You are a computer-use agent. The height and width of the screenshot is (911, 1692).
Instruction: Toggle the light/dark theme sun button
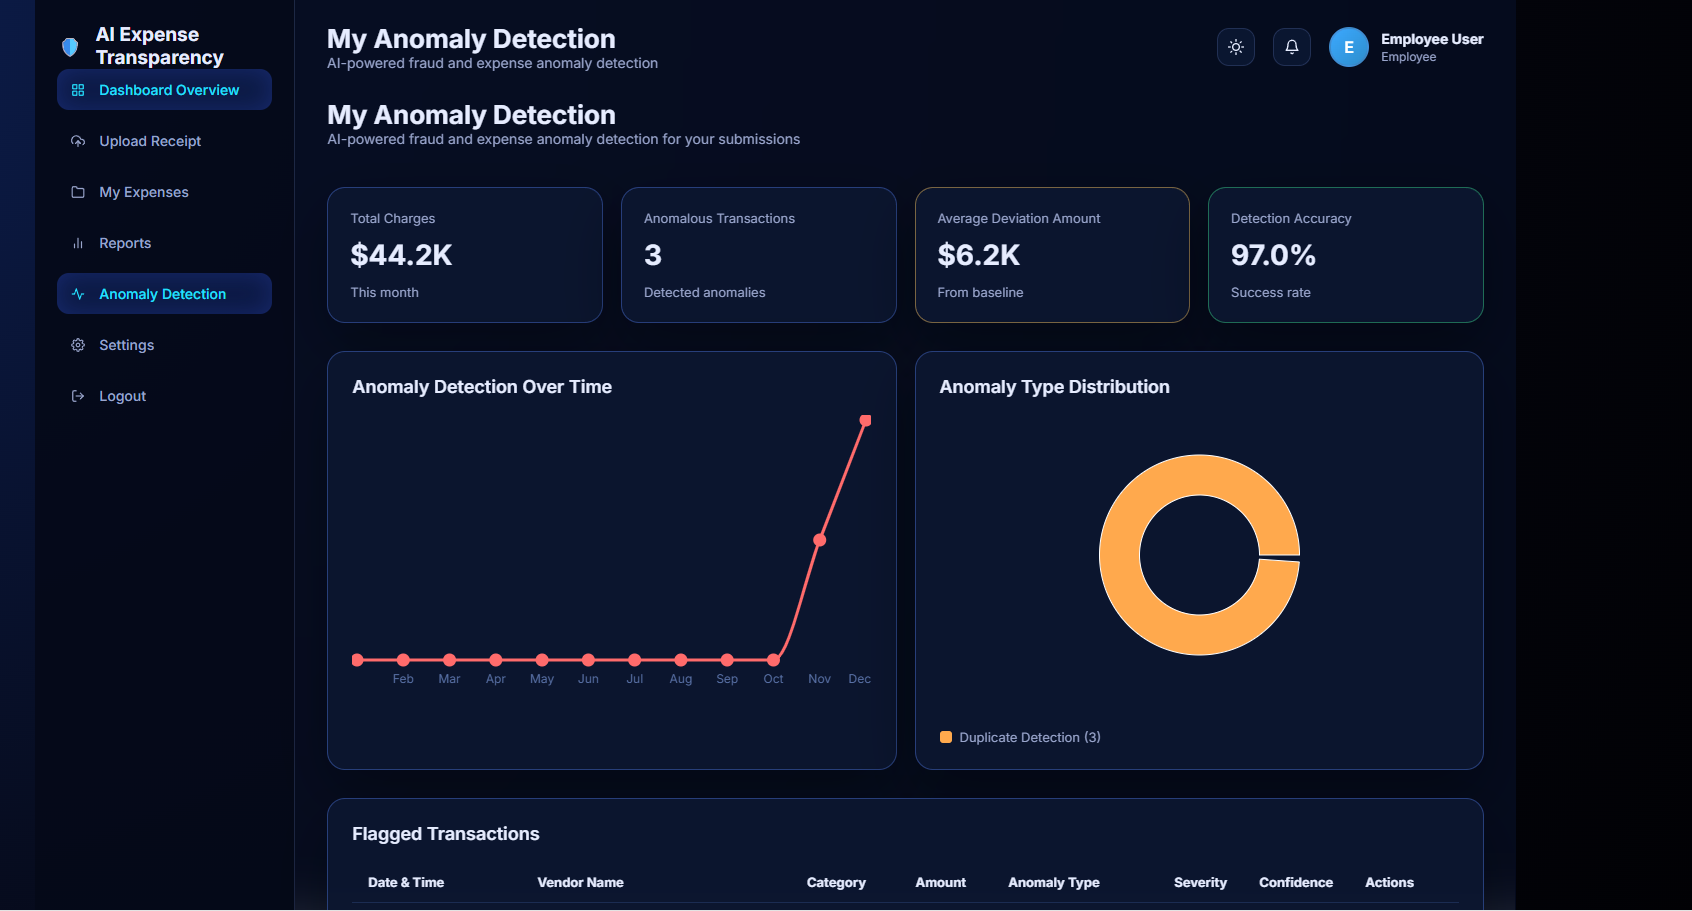[1236, 47]
